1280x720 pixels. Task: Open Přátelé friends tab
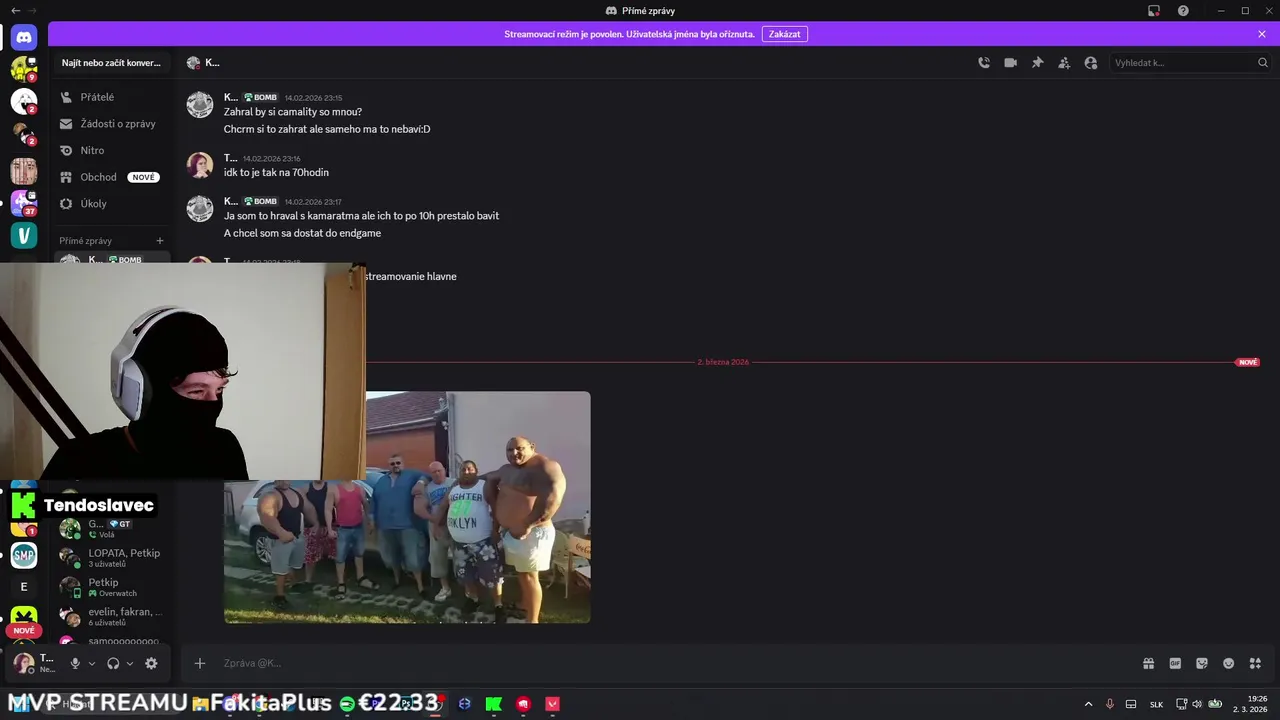[110, 97]
